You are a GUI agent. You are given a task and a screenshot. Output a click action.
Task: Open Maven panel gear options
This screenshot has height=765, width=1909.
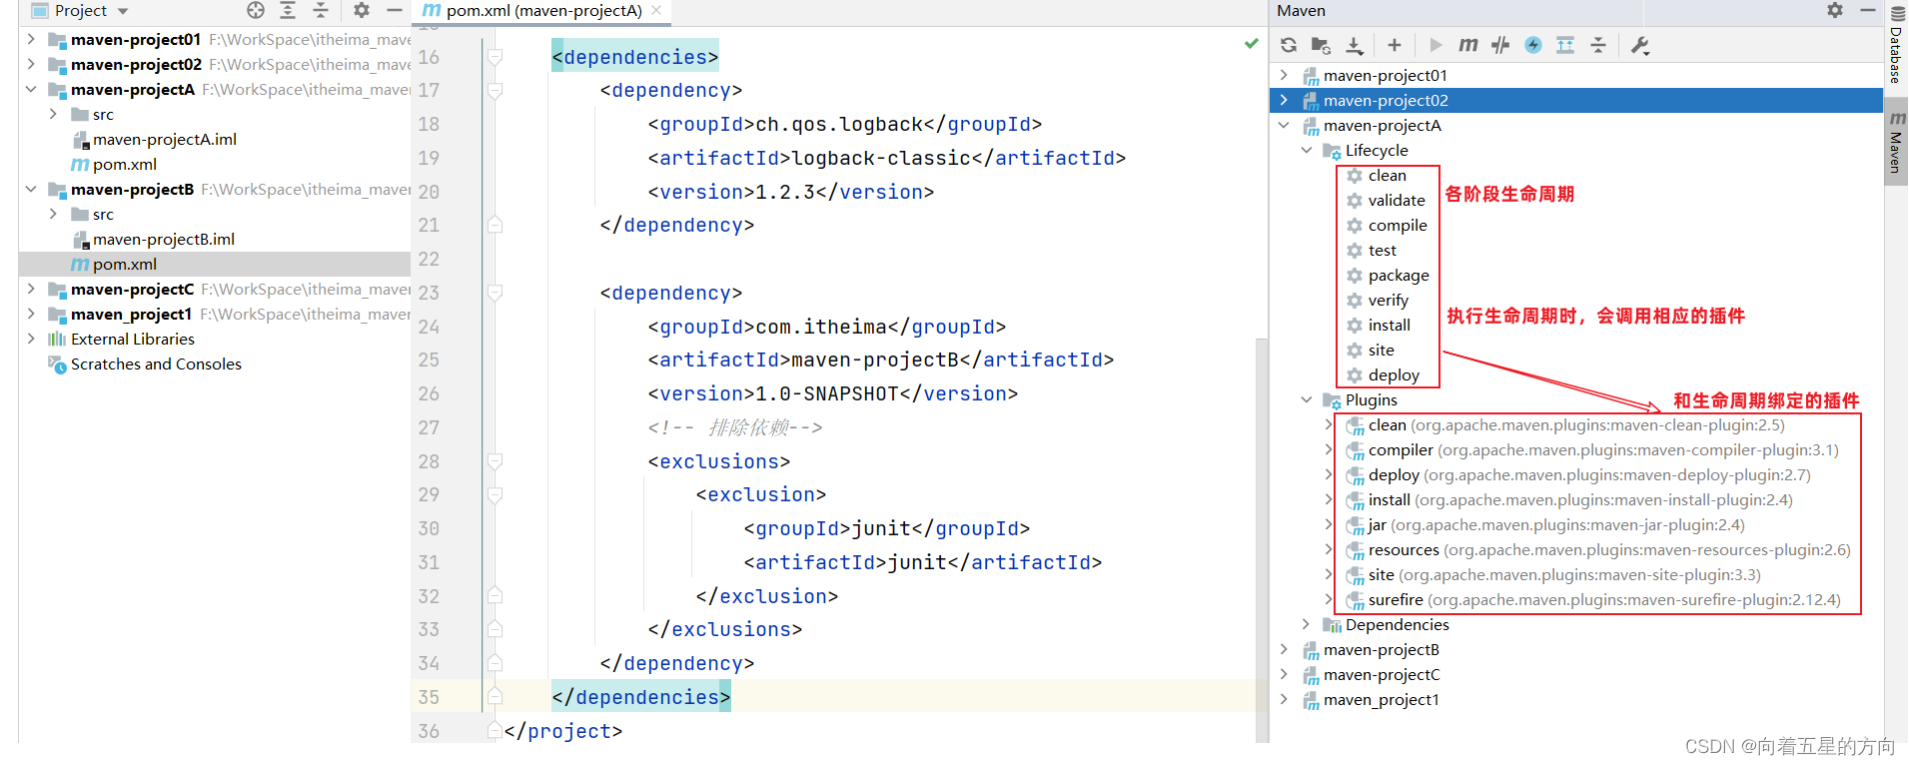pos(1835,10)
